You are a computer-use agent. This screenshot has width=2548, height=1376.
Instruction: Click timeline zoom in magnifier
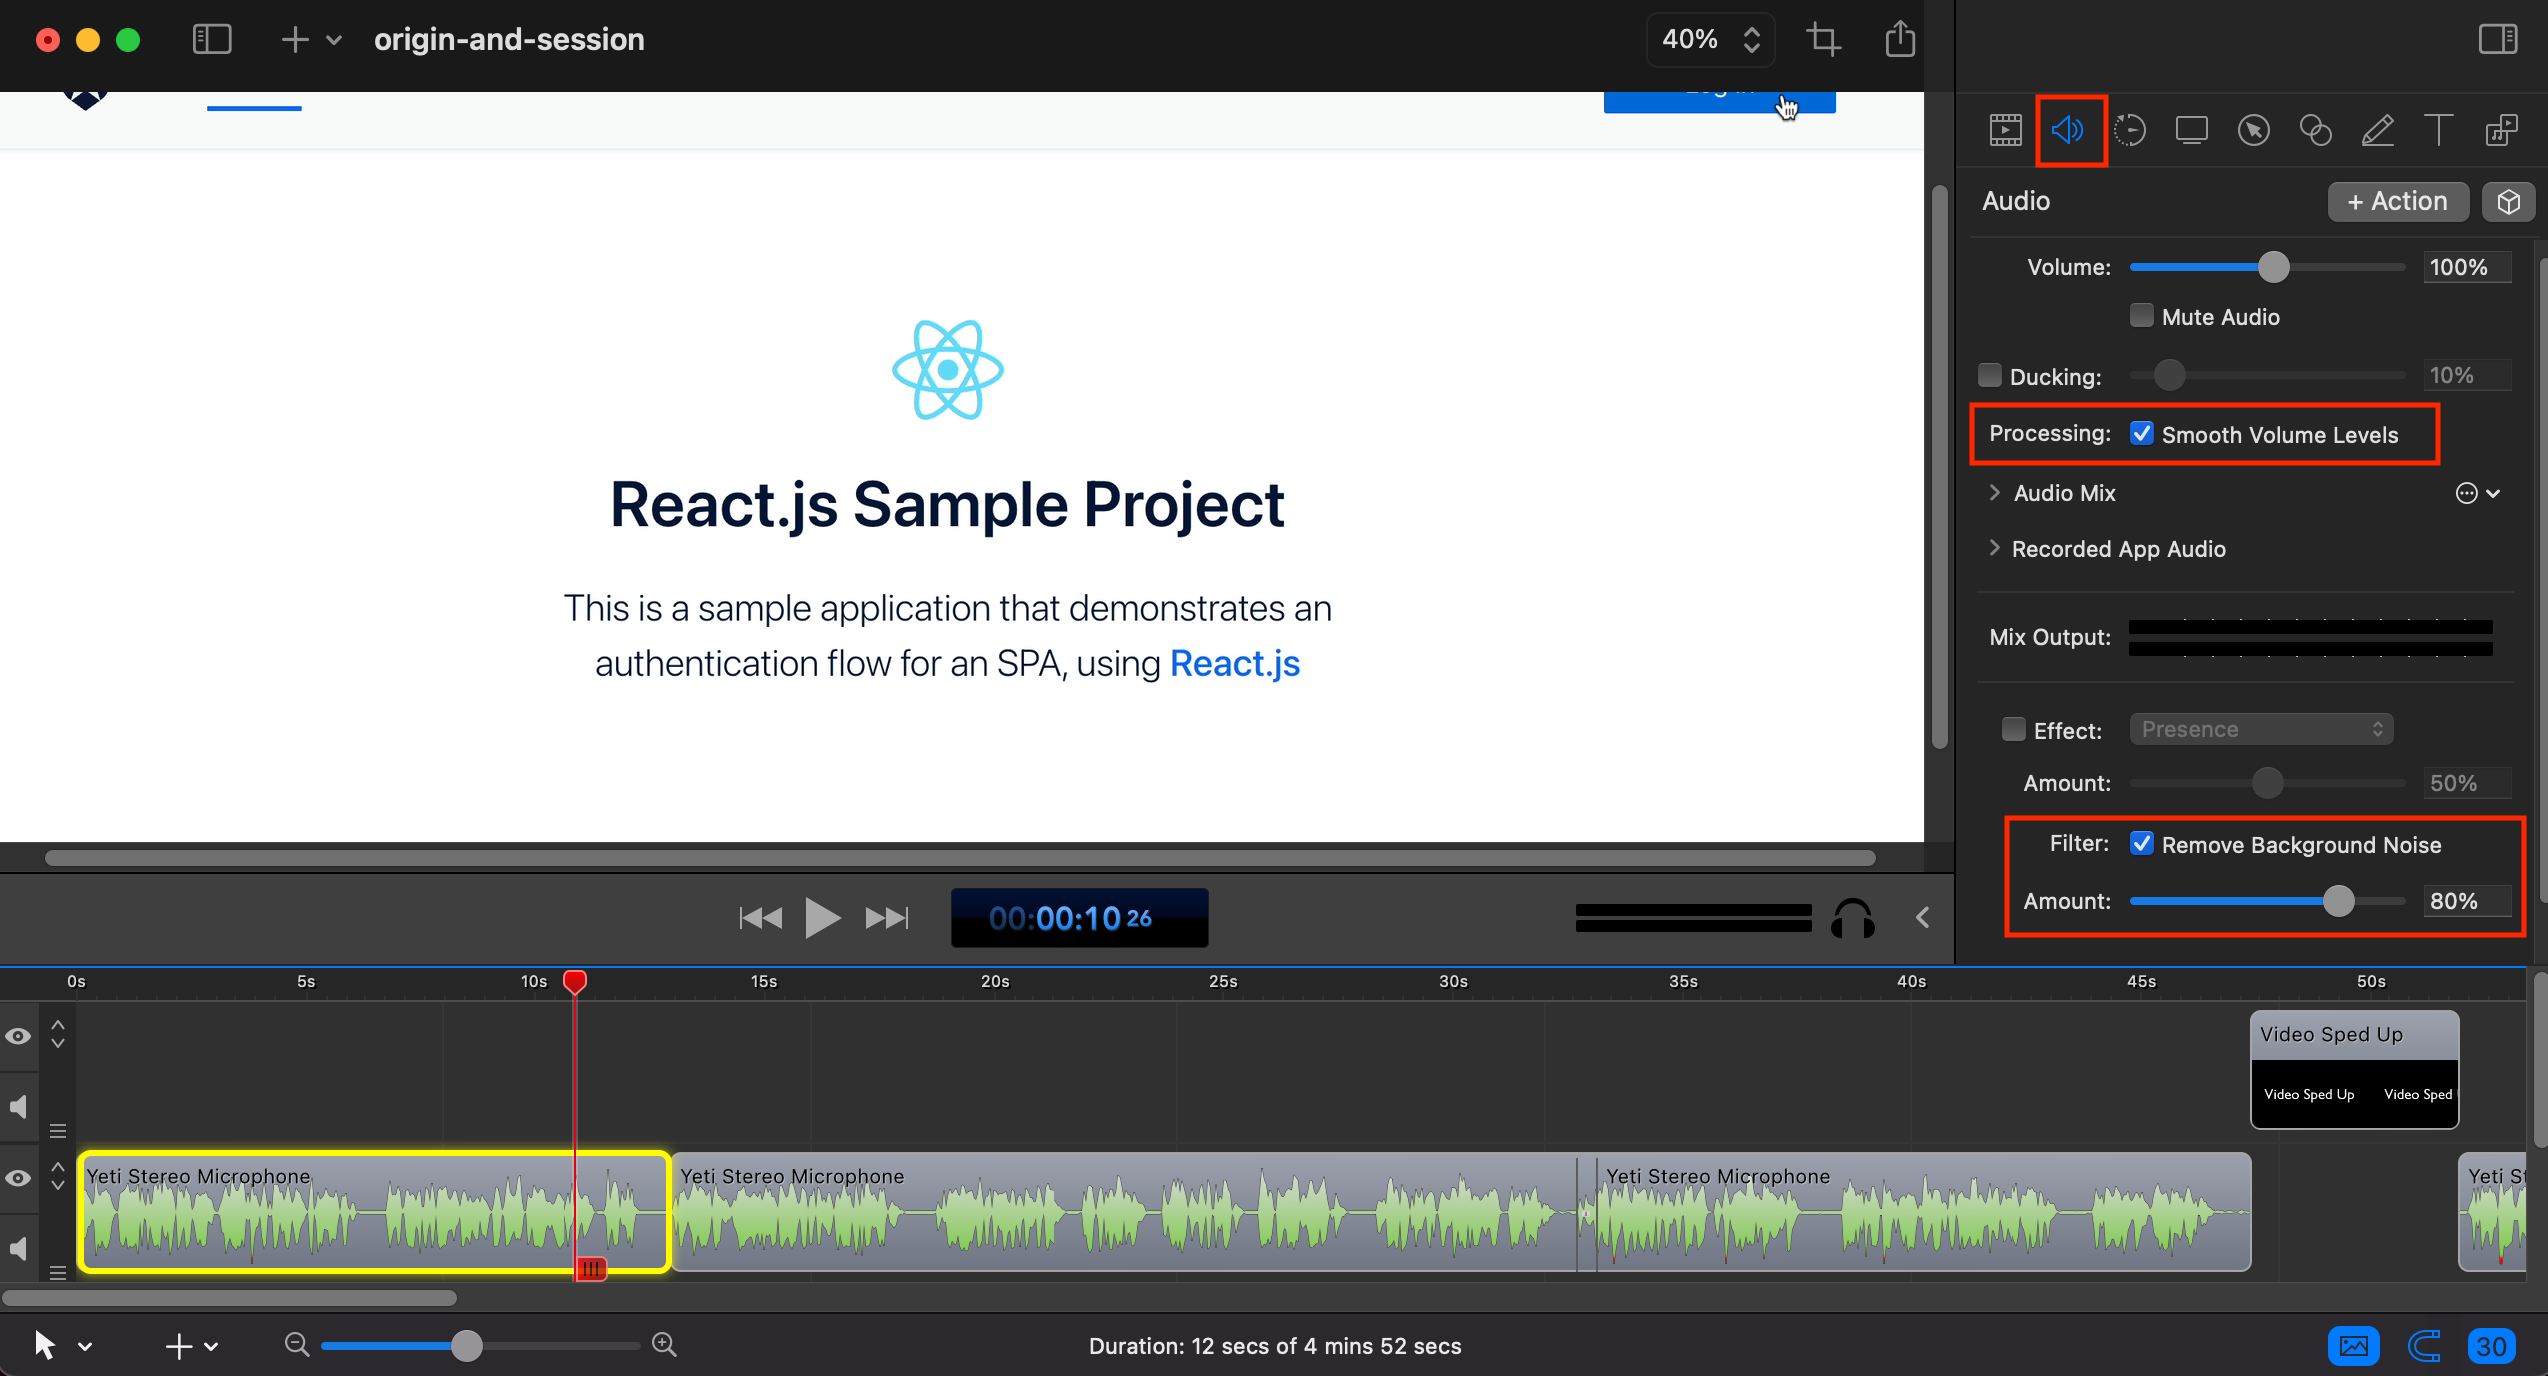pyautogui.click(x=664, y=1345)
